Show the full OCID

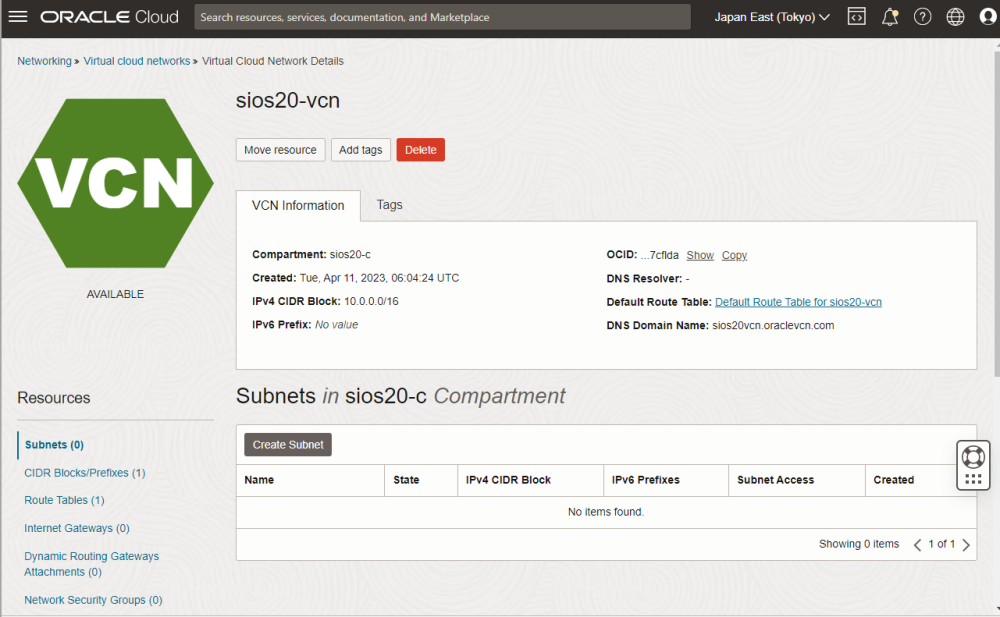700,255
